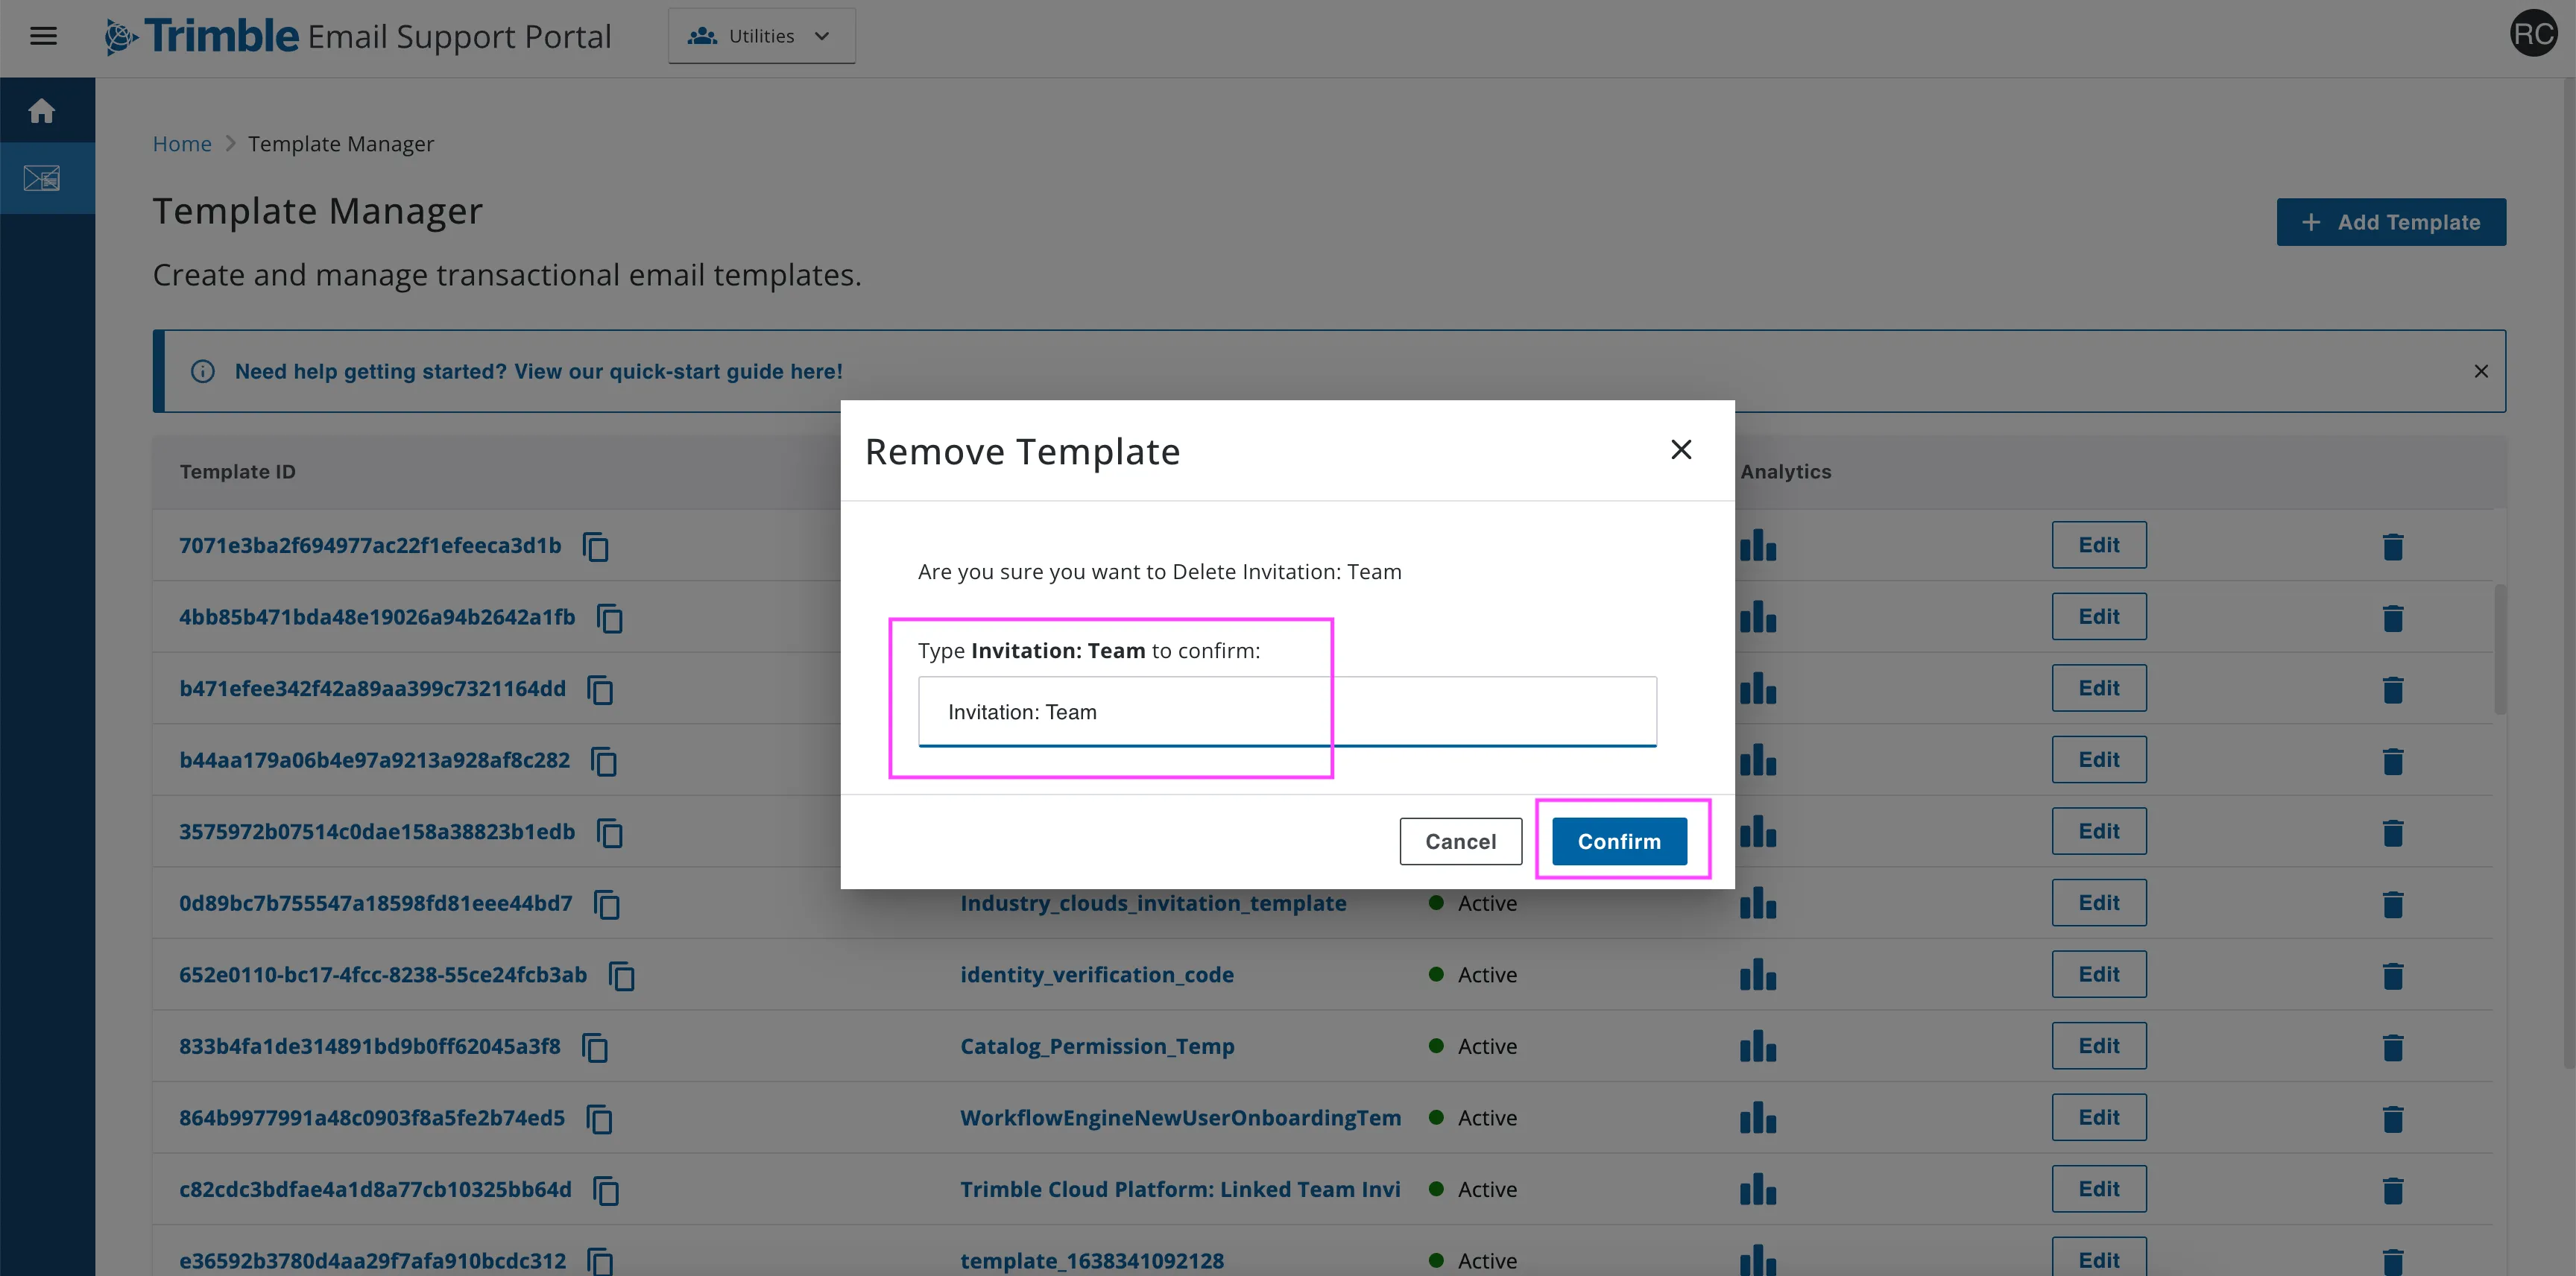Focus the Invitation: Team confirmation field
Viewport: 2576px width, 1276px height.
(1287, 712)
